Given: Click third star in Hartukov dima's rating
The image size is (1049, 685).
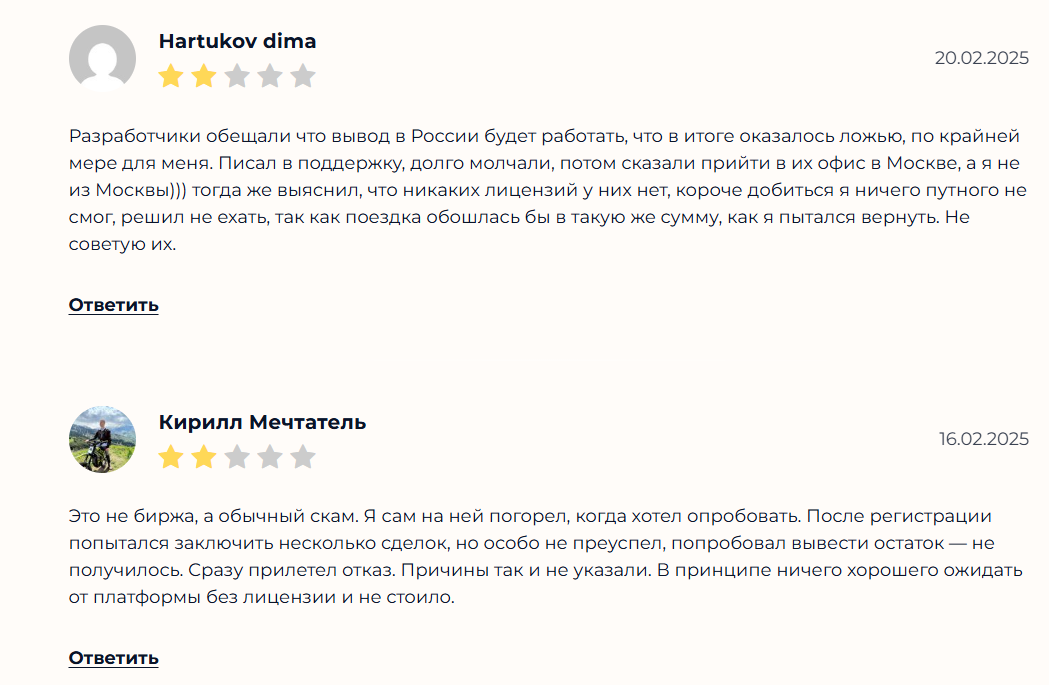Looking at the screenshot, I should pyautogui.click(x=237, y=76).
